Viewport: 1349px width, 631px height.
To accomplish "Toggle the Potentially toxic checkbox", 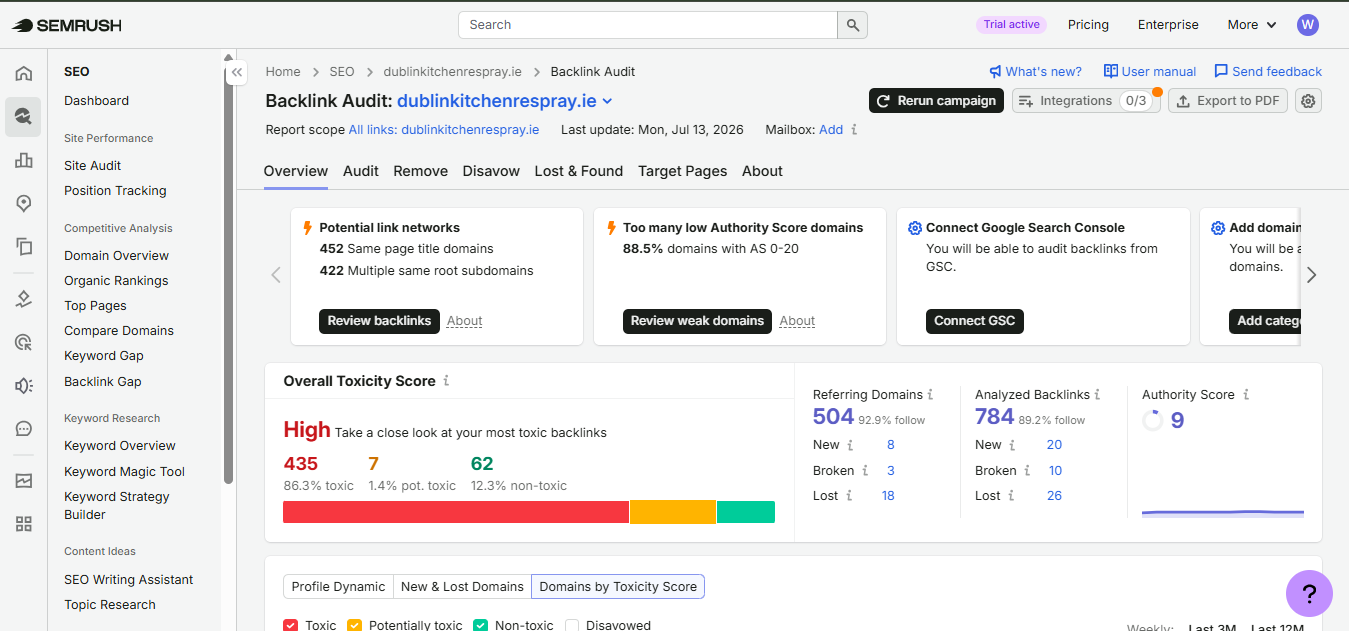I will pos(355,625).
